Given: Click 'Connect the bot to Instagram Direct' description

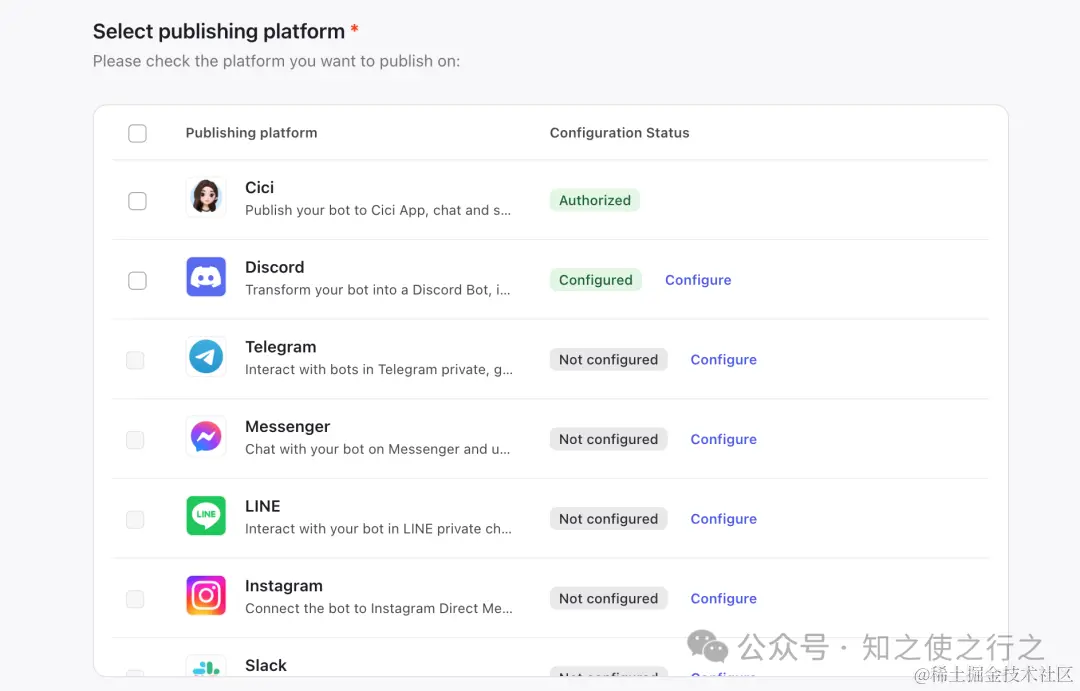Looking at the screenshot, I should pyautogui.click(x=379, y=608).
